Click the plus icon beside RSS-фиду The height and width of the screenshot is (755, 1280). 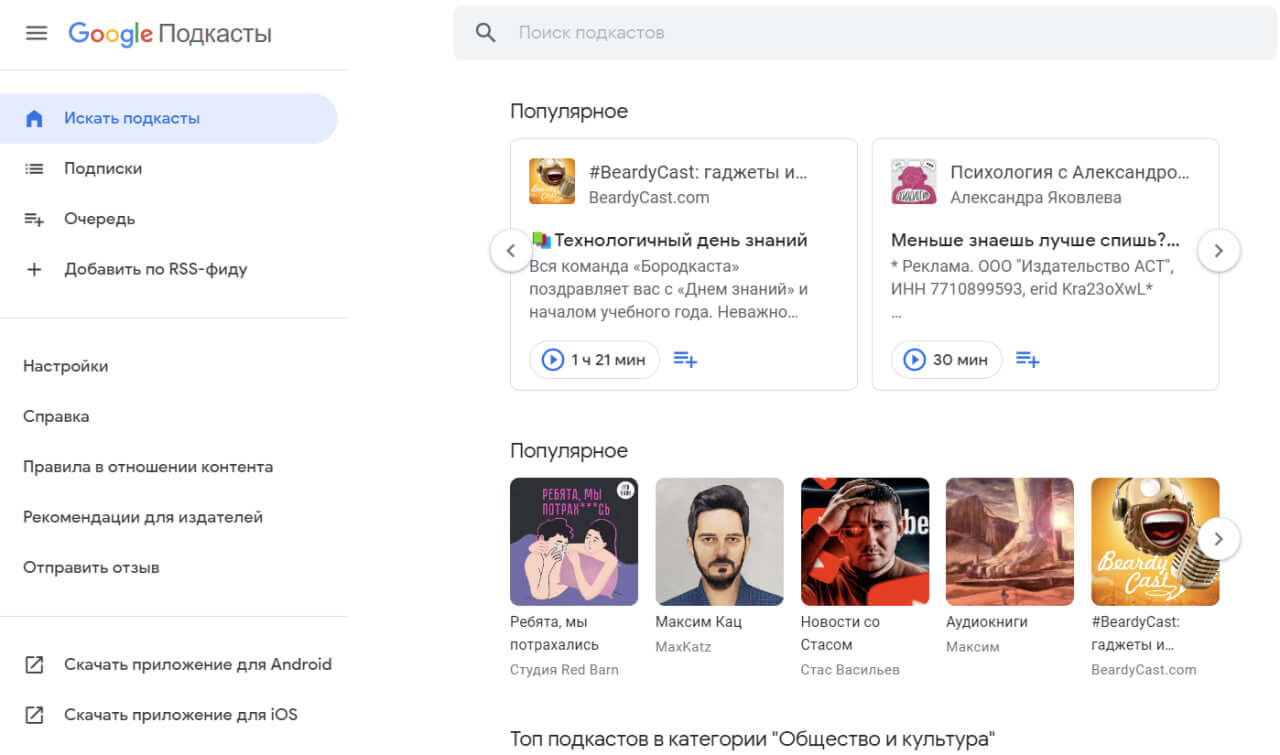[34, 268]
